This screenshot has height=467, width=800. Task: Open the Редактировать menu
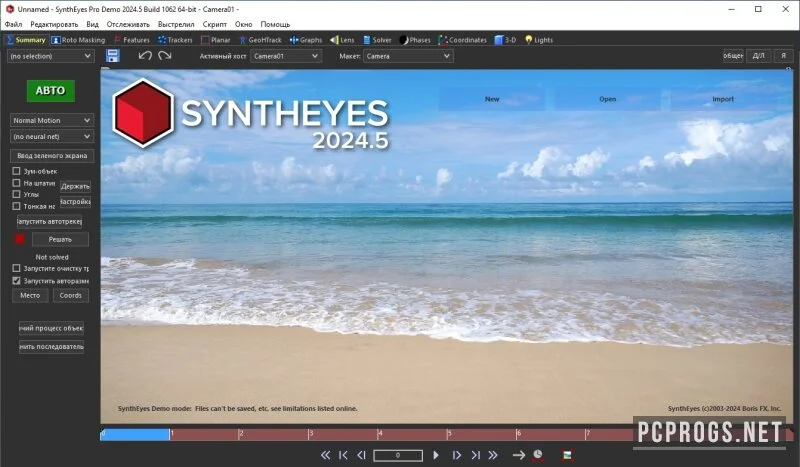coord(54,24)
